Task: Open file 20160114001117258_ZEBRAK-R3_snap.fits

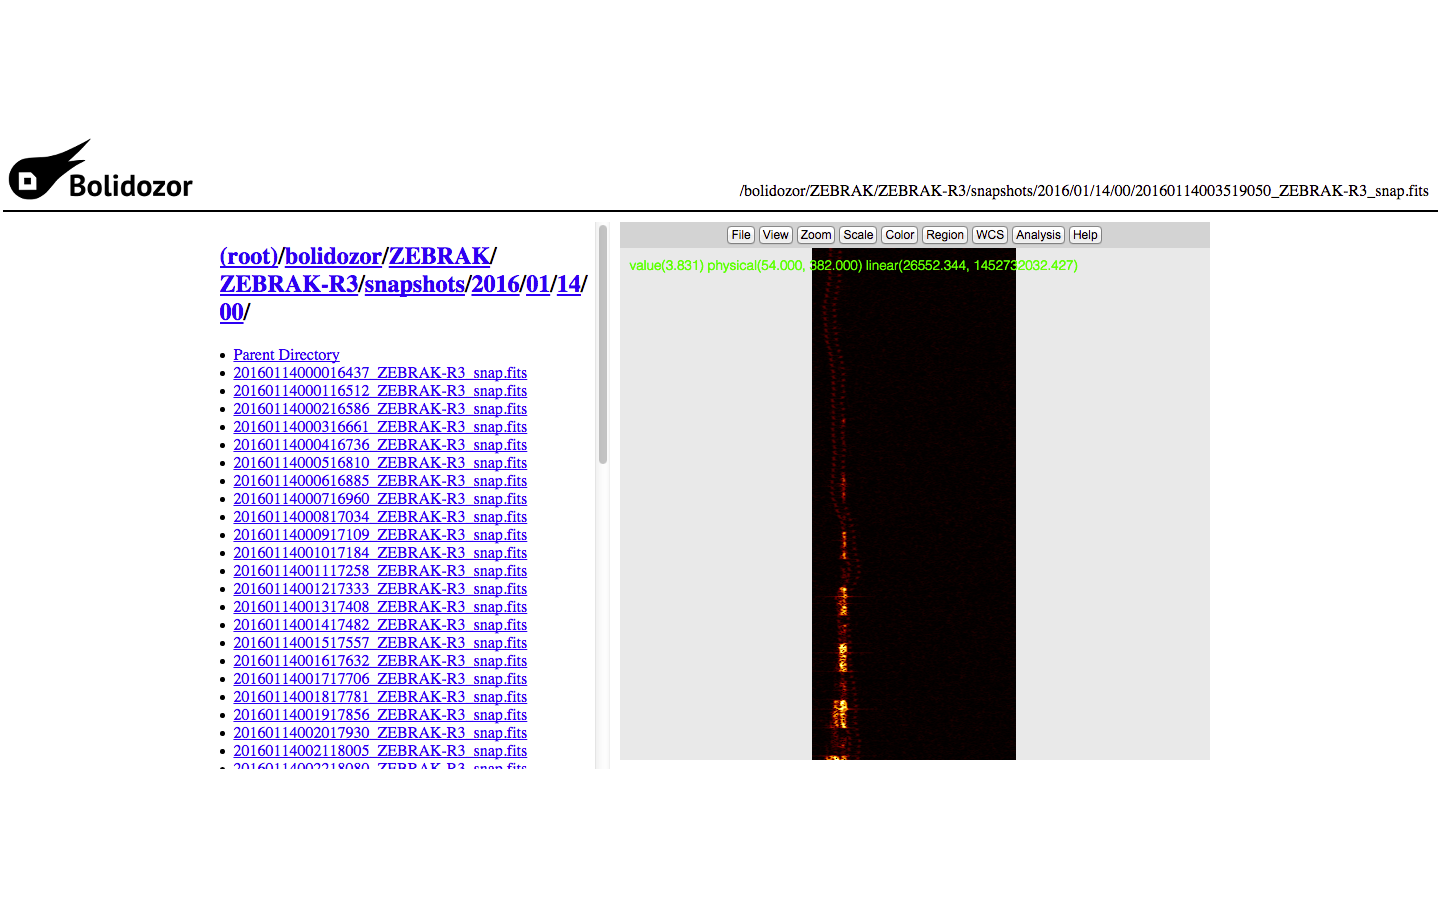Action: tap(380, 571)
